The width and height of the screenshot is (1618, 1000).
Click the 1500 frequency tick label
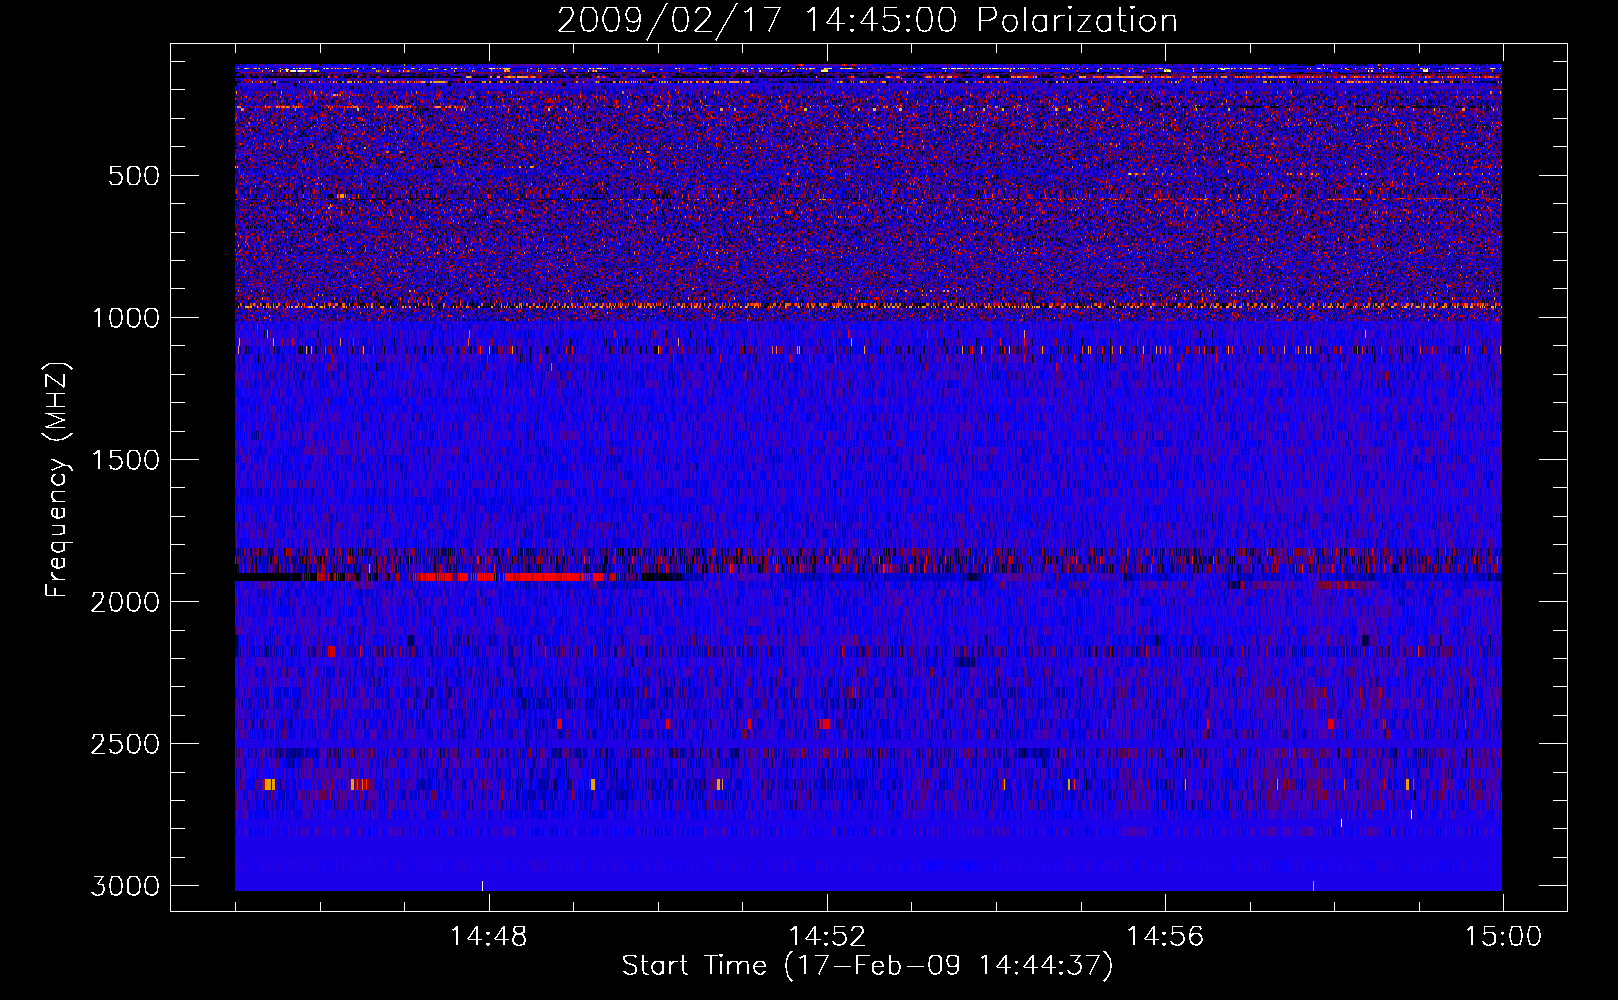point(125,460)
